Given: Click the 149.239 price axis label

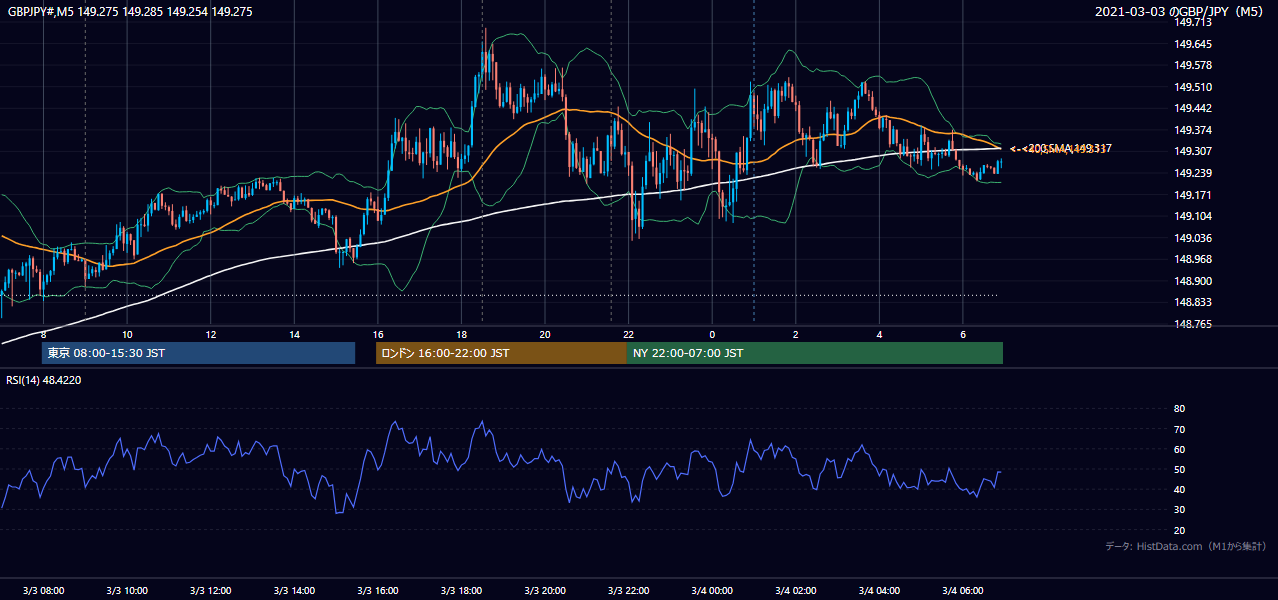Looking at the screenshot, I should 1193,173.
